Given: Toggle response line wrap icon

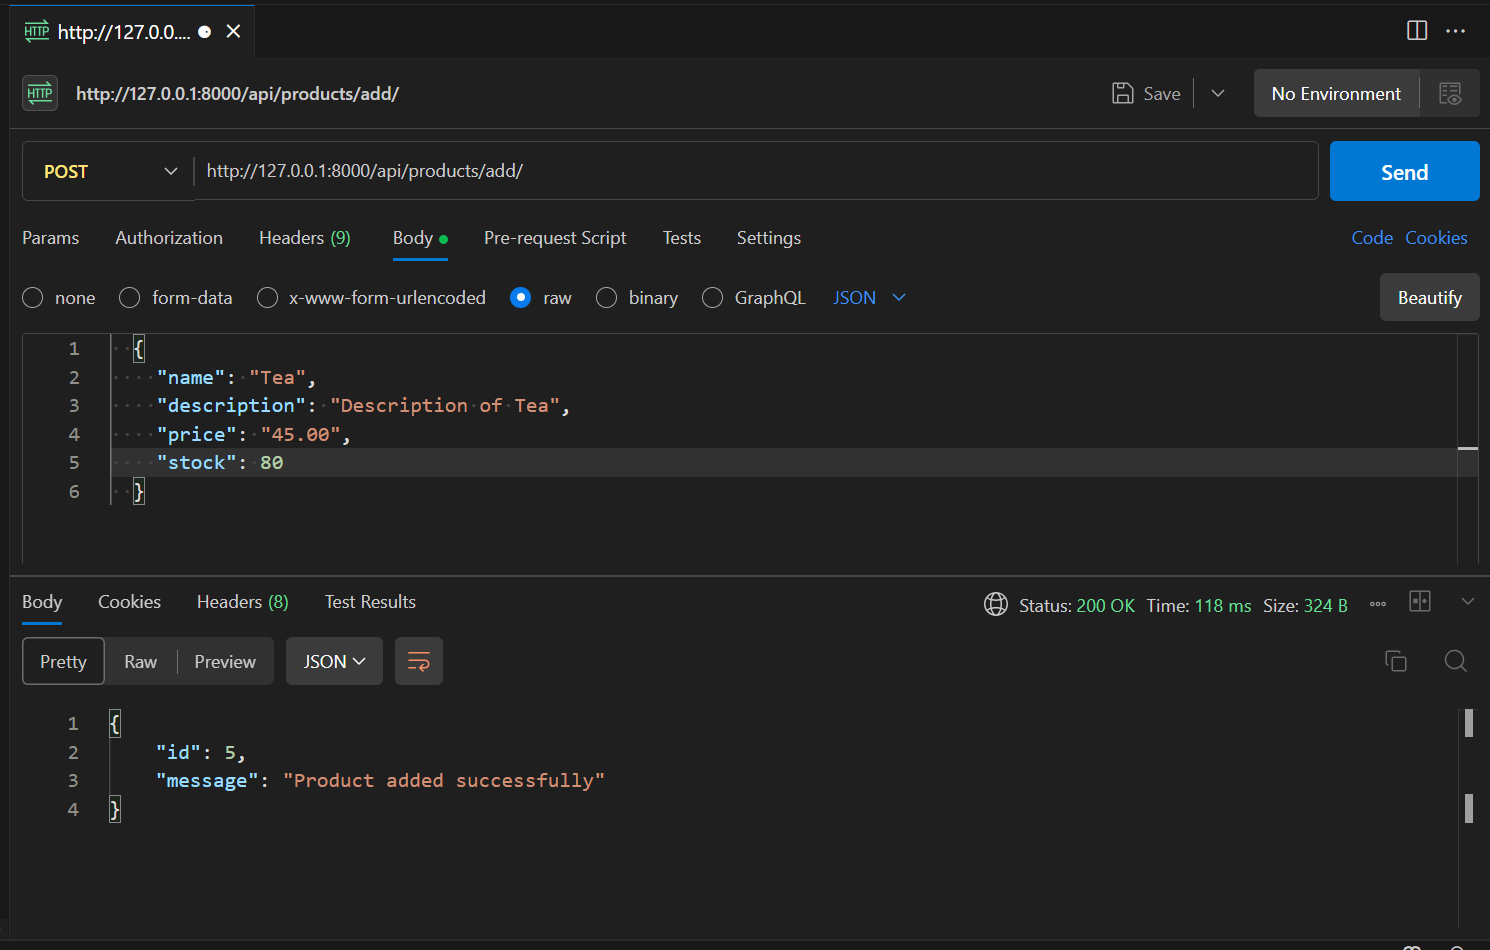Looking at the screenshot, I should tap(419, 661).
